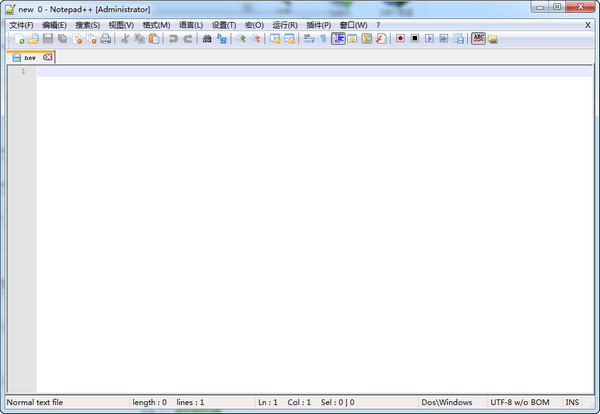Click the Stop recording square icon
The height and width of the screenshot is (414, 600).
(414, 39)
